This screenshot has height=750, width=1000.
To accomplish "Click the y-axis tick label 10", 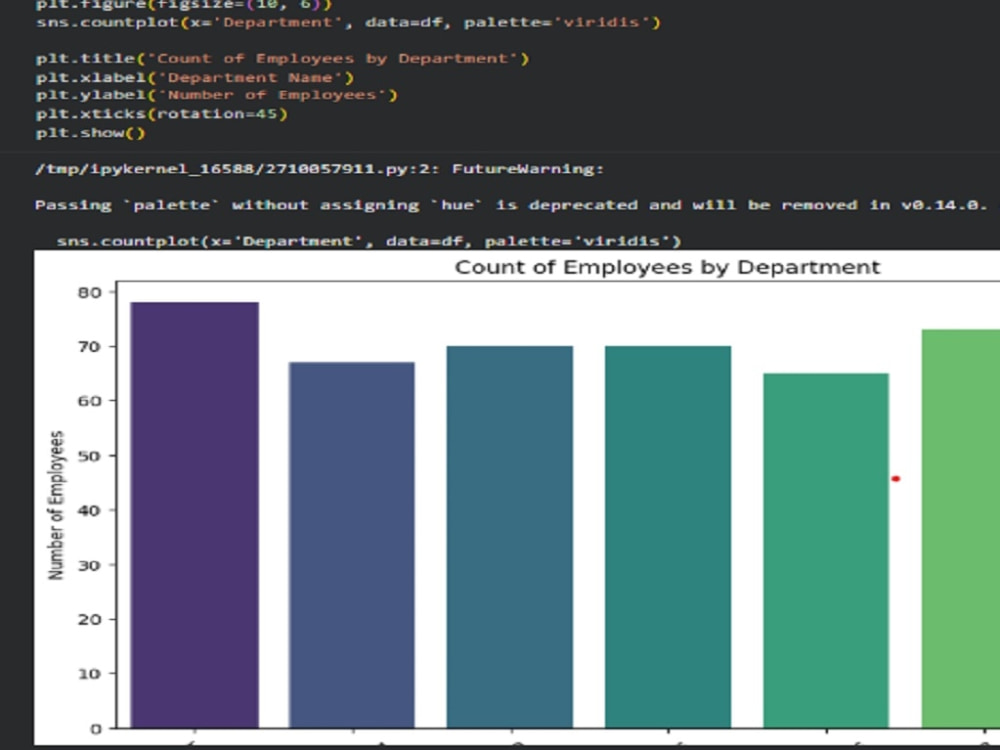I will (x=89, y=673).
